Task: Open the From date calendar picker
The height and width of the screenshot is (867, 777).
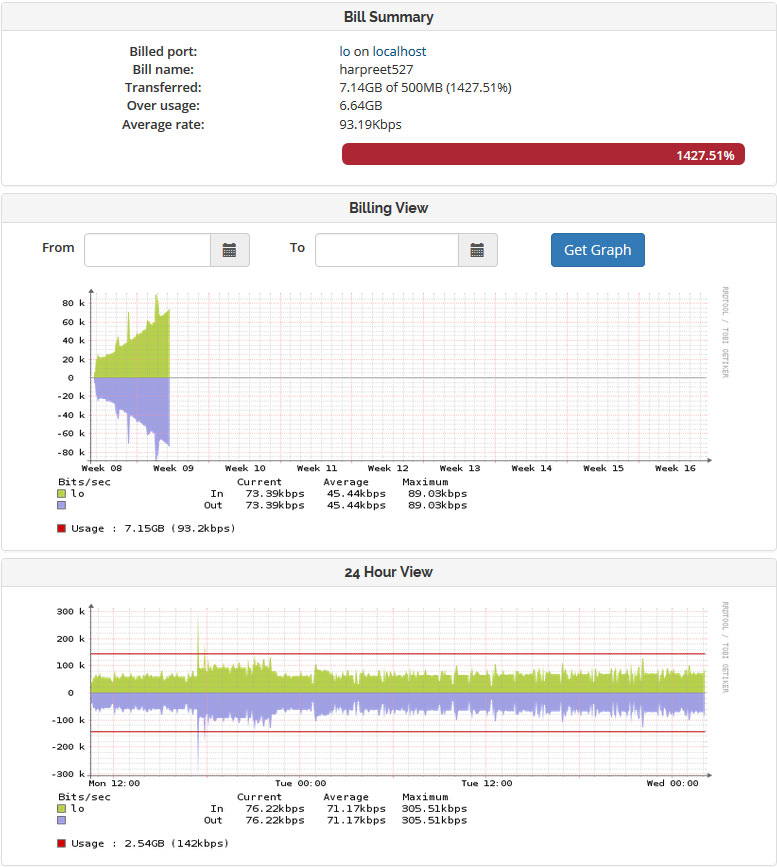Action: [x=229, y=250]
